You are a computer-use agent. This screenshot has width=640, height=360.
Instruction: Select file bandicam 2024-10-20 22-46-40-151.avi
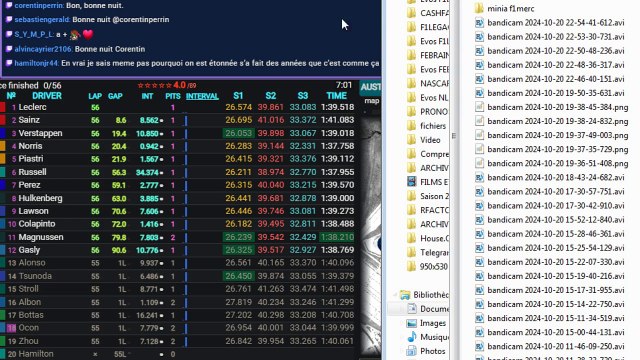point(550,79)
